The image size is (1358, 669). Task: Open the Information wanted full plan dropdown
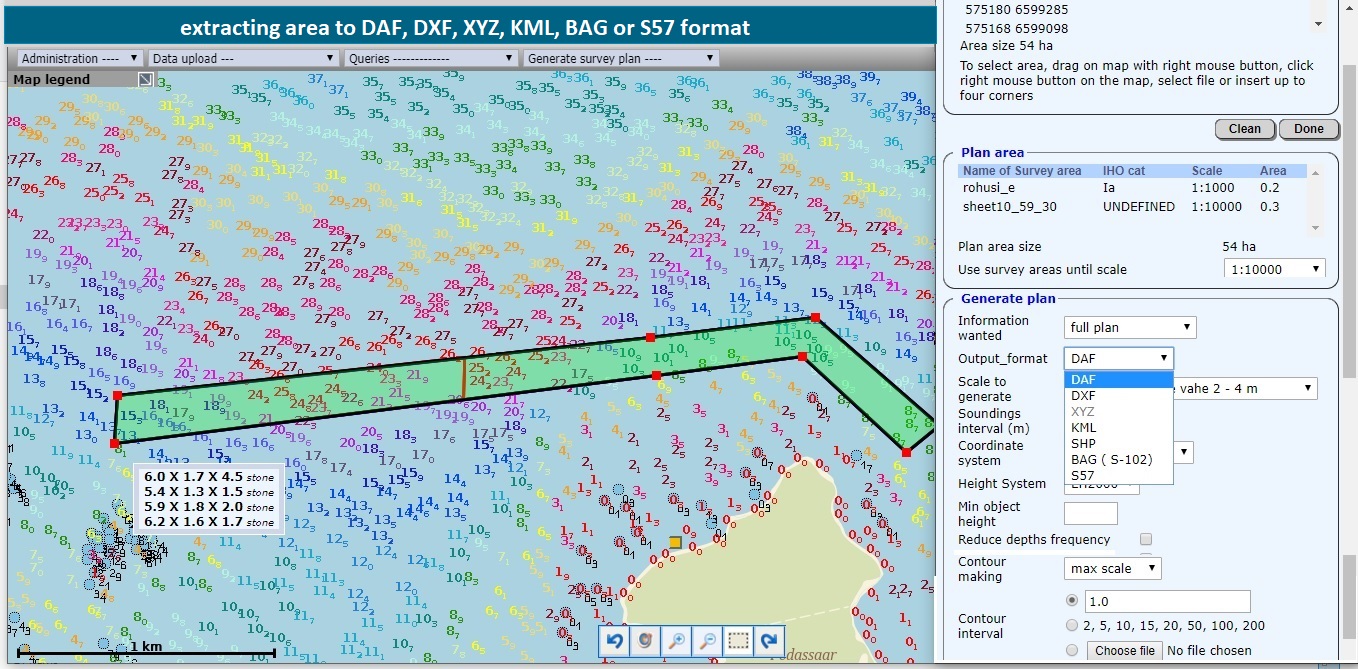click(x=1128, y=327)
